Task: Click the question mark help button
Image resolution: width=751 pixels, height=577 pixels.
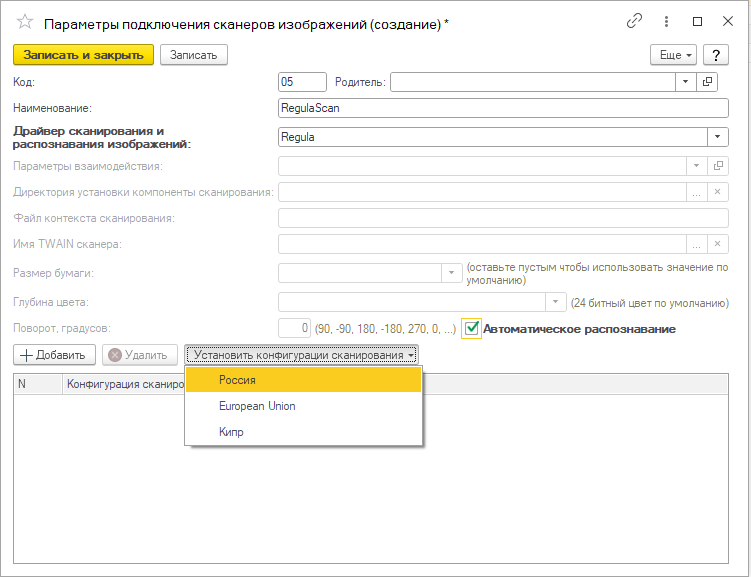Action: 715,55
